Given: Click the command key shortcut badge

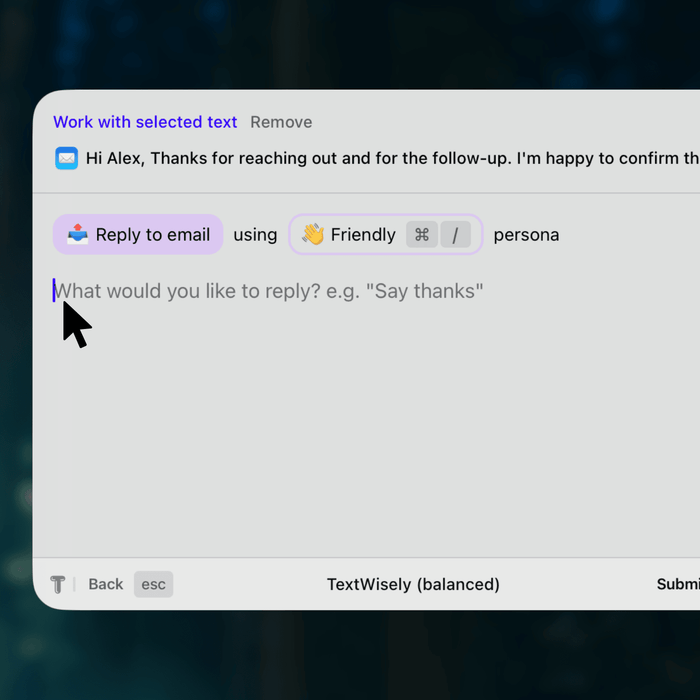Looking at the screenshot, I should [422, 234].
